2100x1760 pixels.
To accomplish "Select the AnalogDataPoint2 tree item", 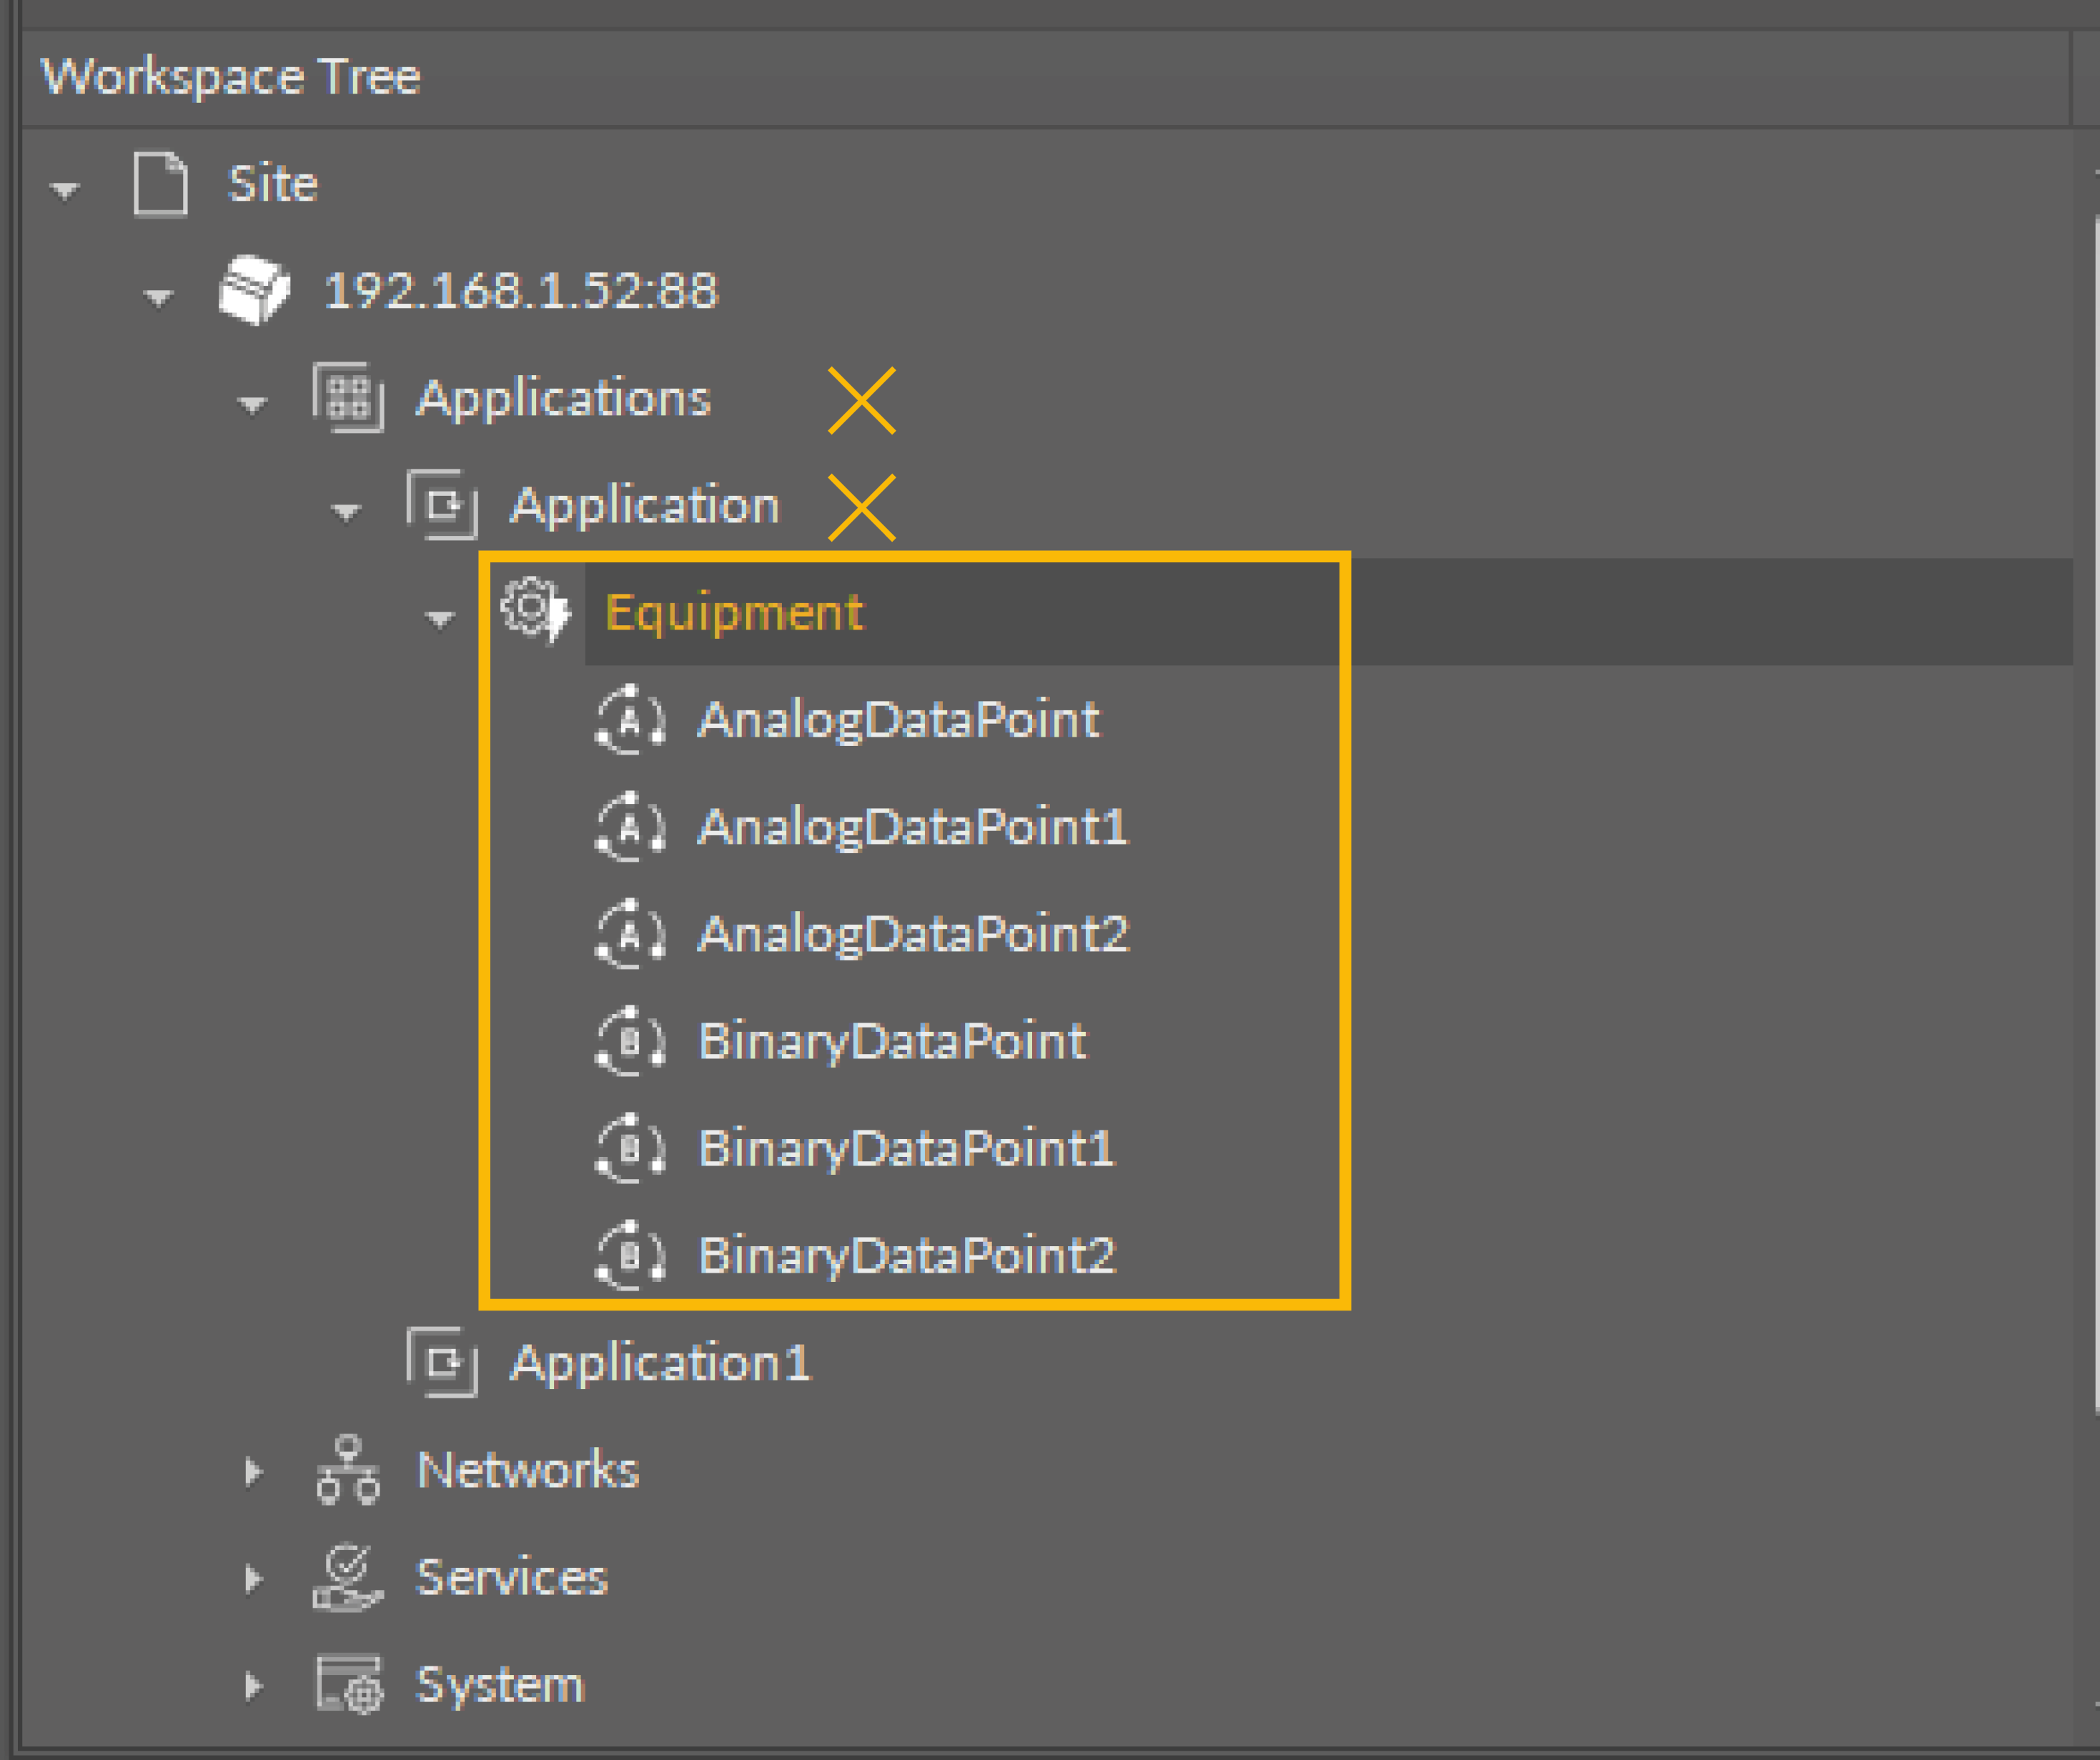I will pos(912,934).
